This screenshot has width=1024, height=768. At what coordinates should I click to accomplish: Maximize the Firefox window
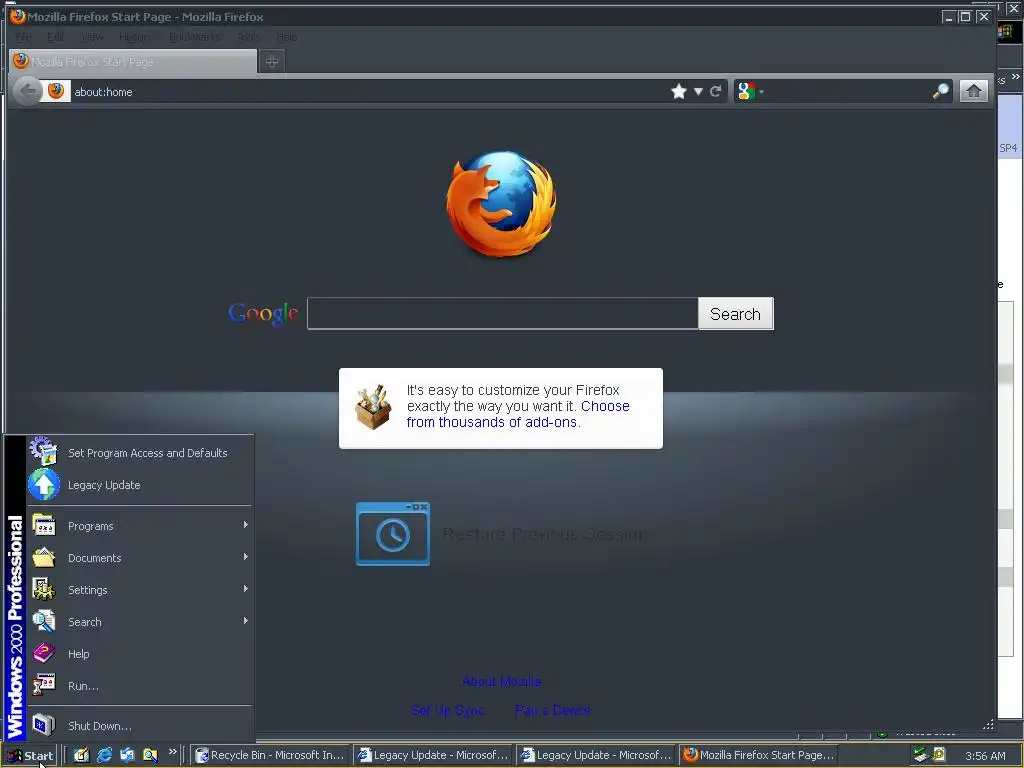tap(965, 16)
